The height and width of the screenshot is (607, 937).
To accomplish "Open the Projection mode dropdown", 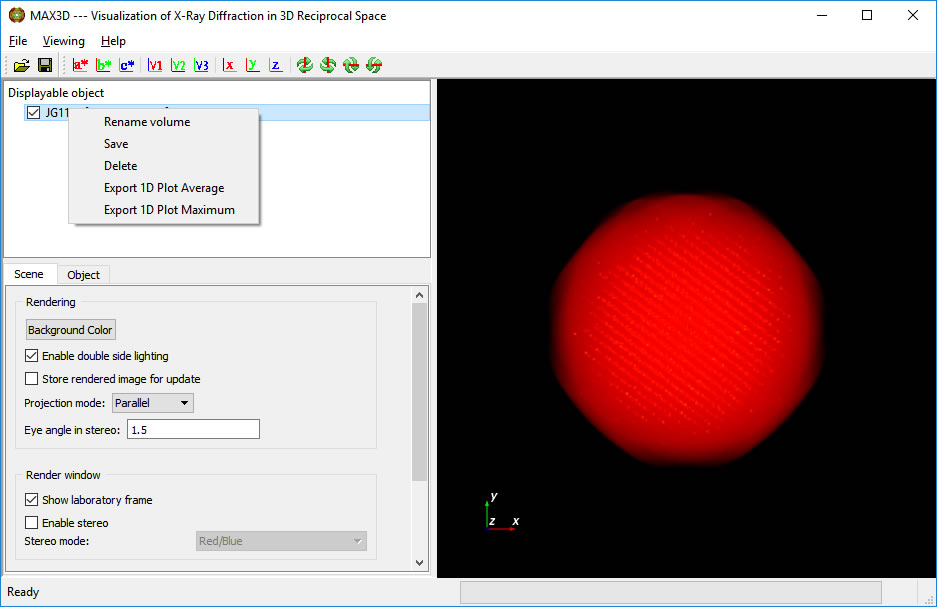I will coord(153,403).
